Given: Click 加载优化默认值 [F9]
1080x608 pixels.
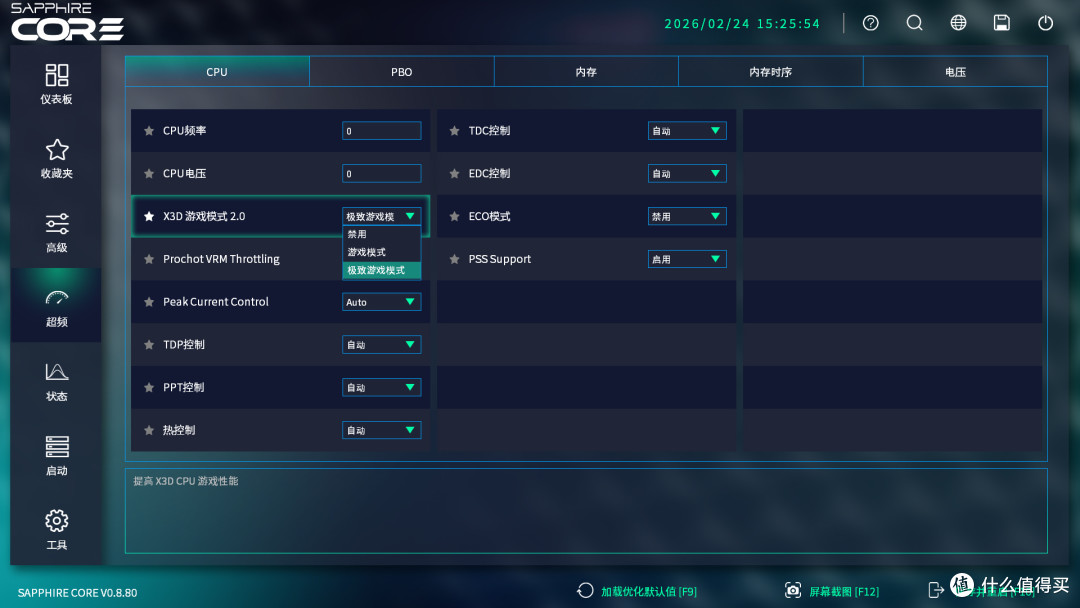Looking at the screenshot, I should (649, 591).
